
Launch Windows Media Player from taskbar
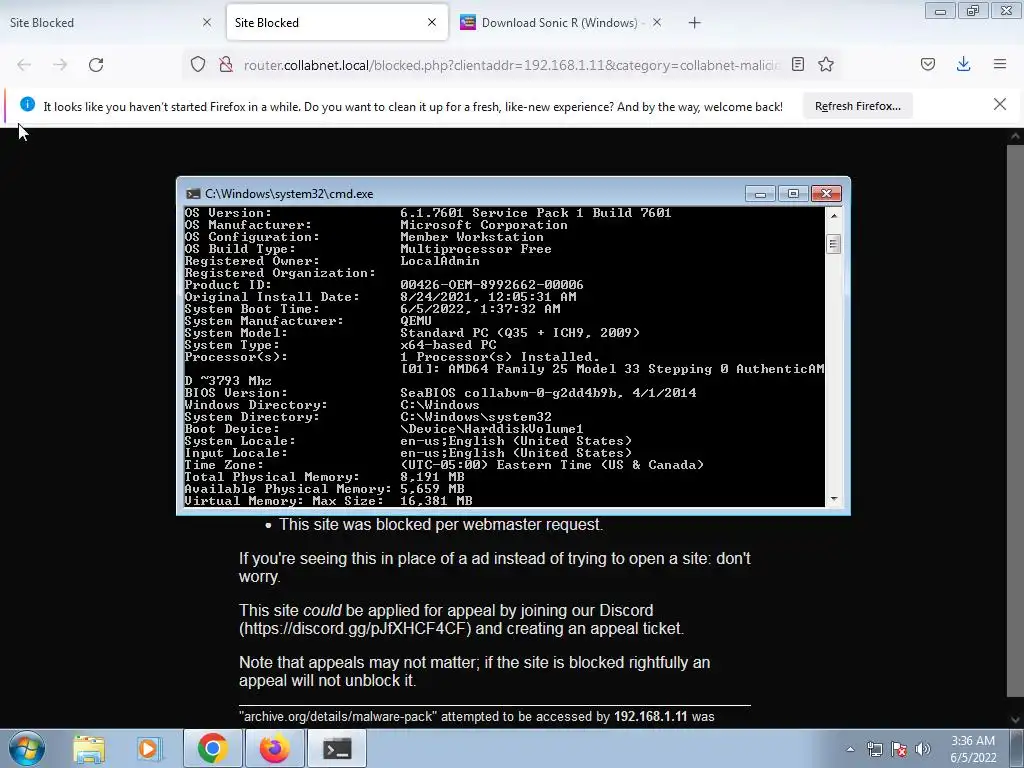[x=149, y=748]
